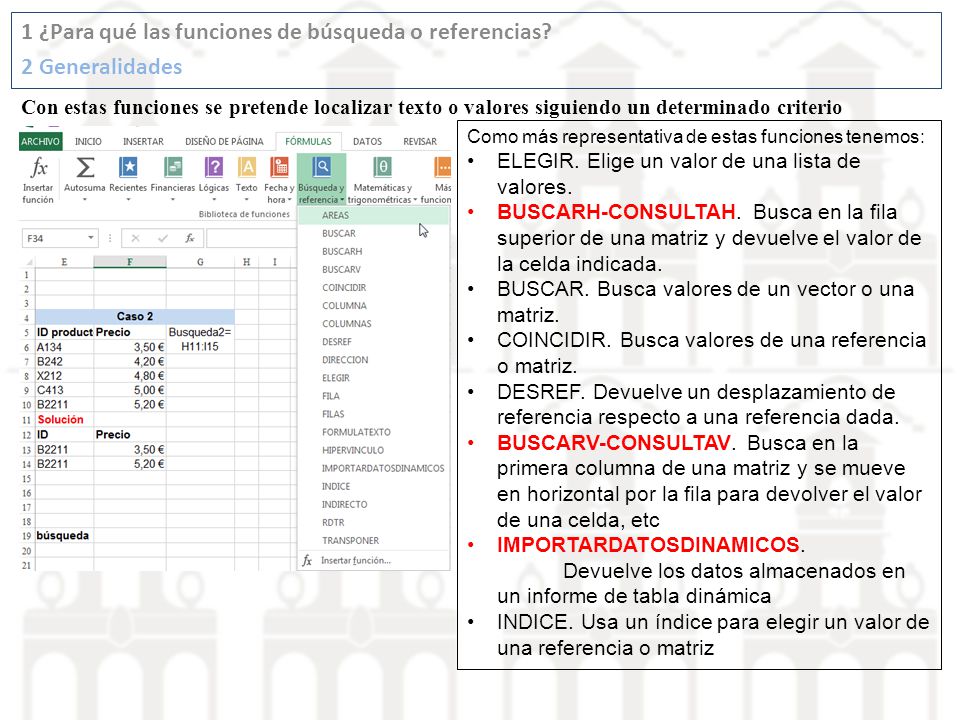Select column E header
The width and height of the screenshot is (960, 720).
point(64,262)
